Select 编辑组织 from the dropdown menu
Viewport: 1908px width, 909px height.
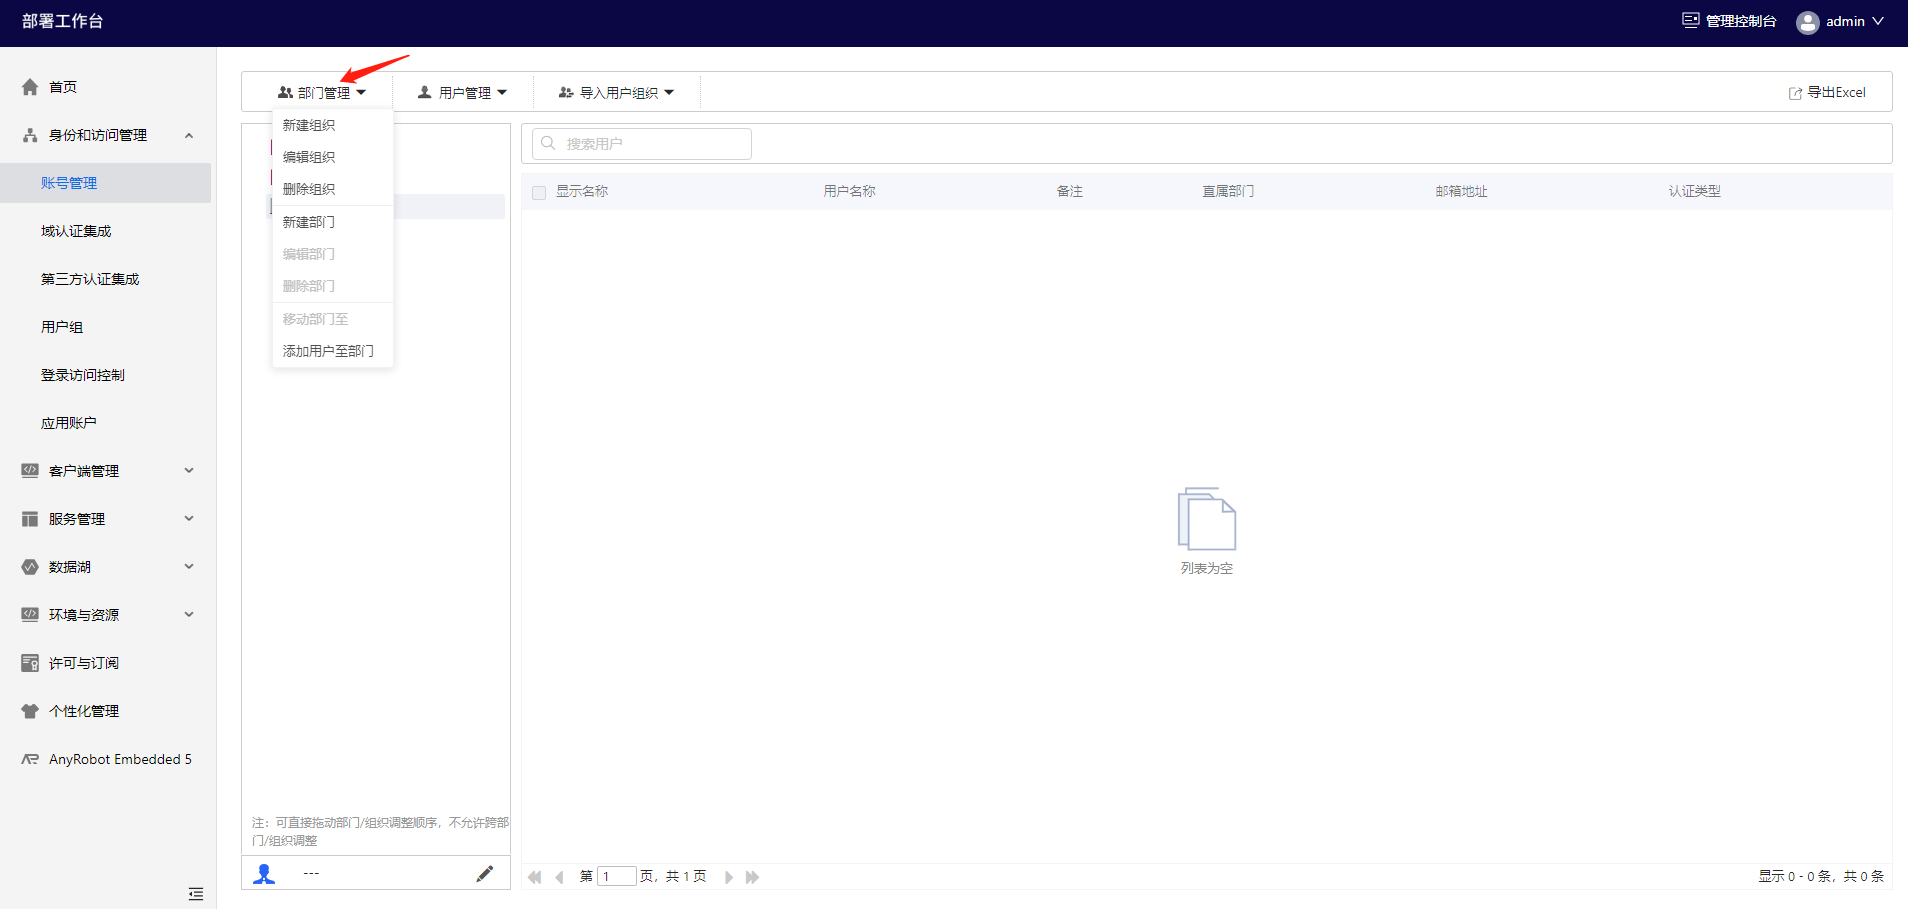pos(332,157)
